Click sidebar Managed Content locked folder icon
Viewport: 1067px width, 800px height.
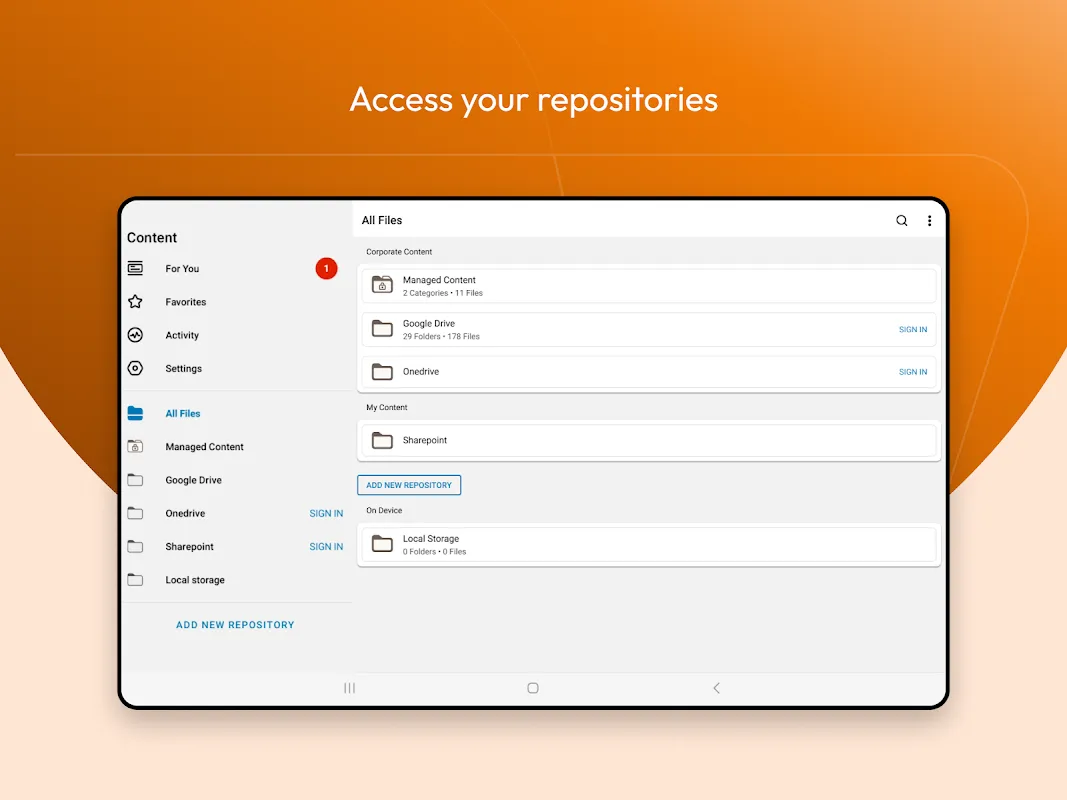135,446
